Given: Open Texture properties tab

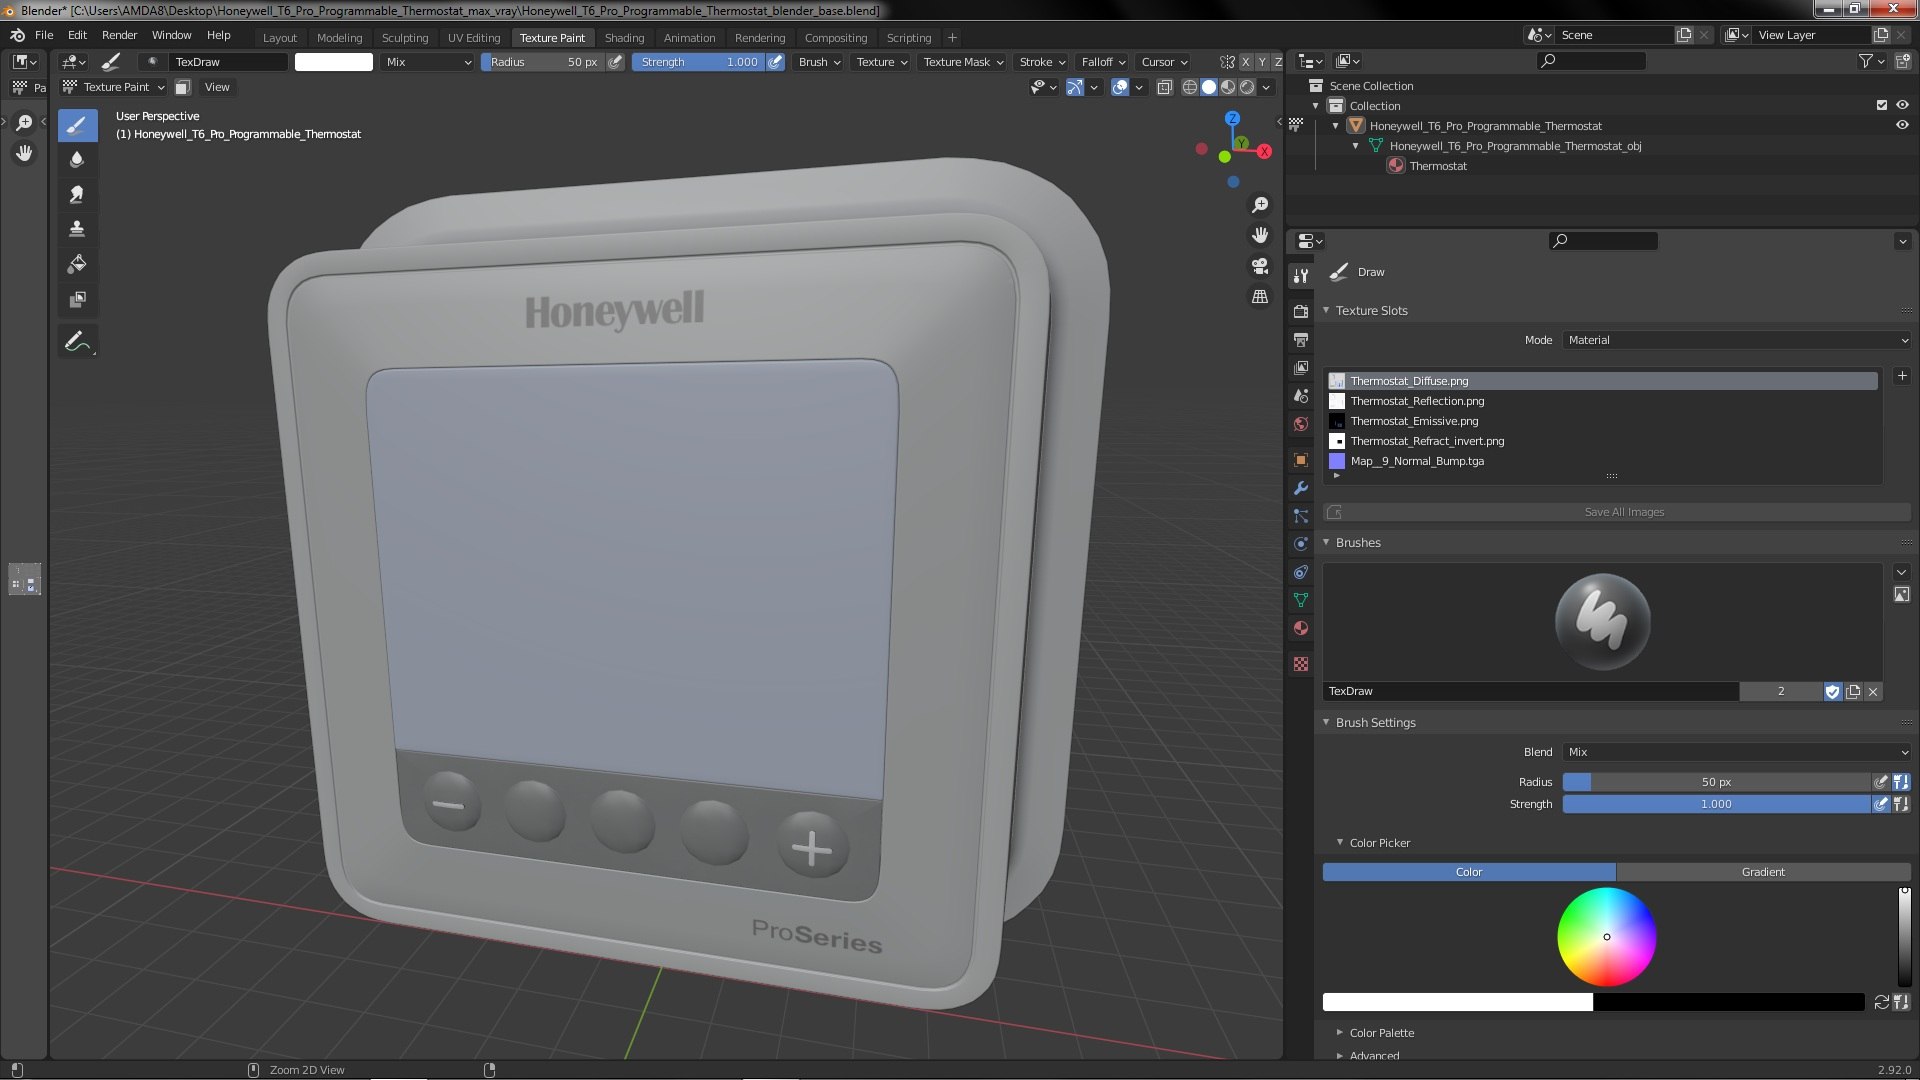Looking at the screenshot, I should point(1301,664).
